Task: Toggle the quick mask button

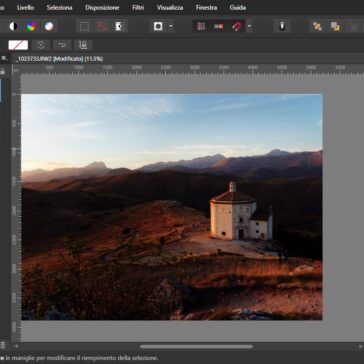Action: 158,26
